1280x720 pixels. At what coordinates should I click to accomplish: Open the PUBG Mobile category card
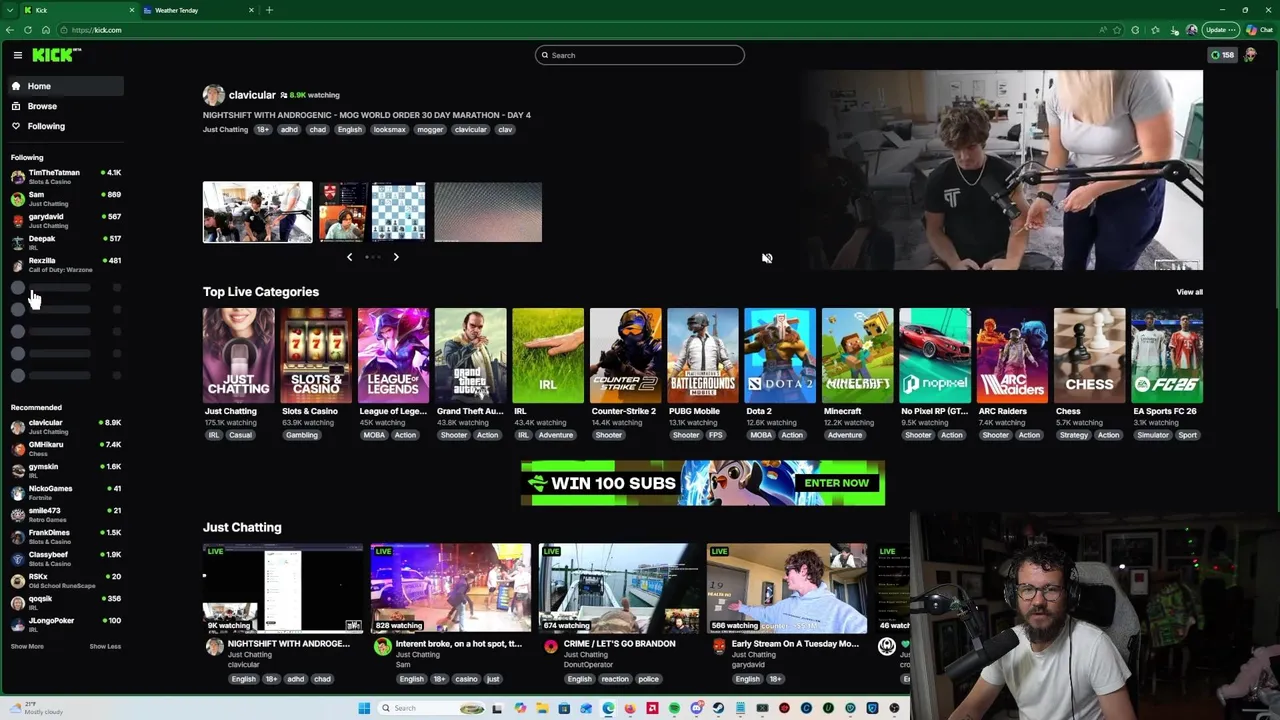tap(702, 356)
